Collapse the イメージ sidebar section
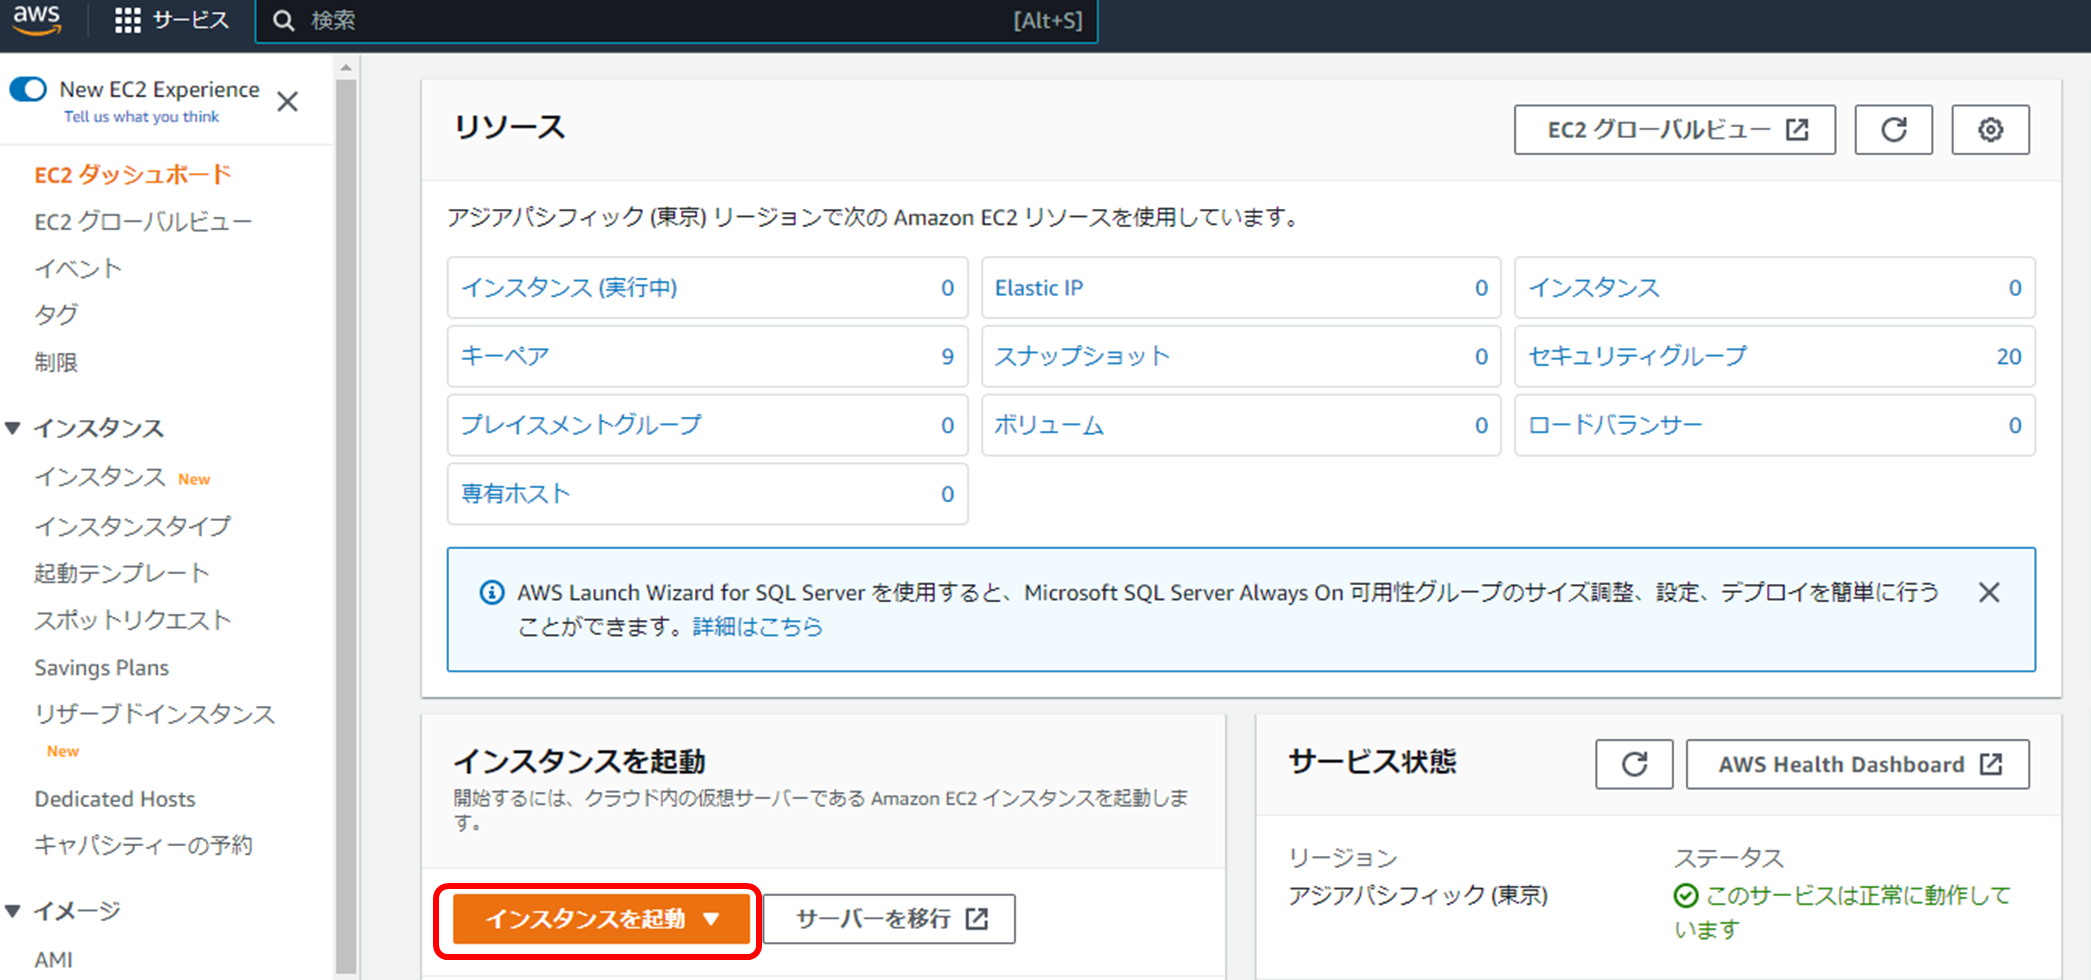This screenshot has height=980, width=2091. pos(12,910)
